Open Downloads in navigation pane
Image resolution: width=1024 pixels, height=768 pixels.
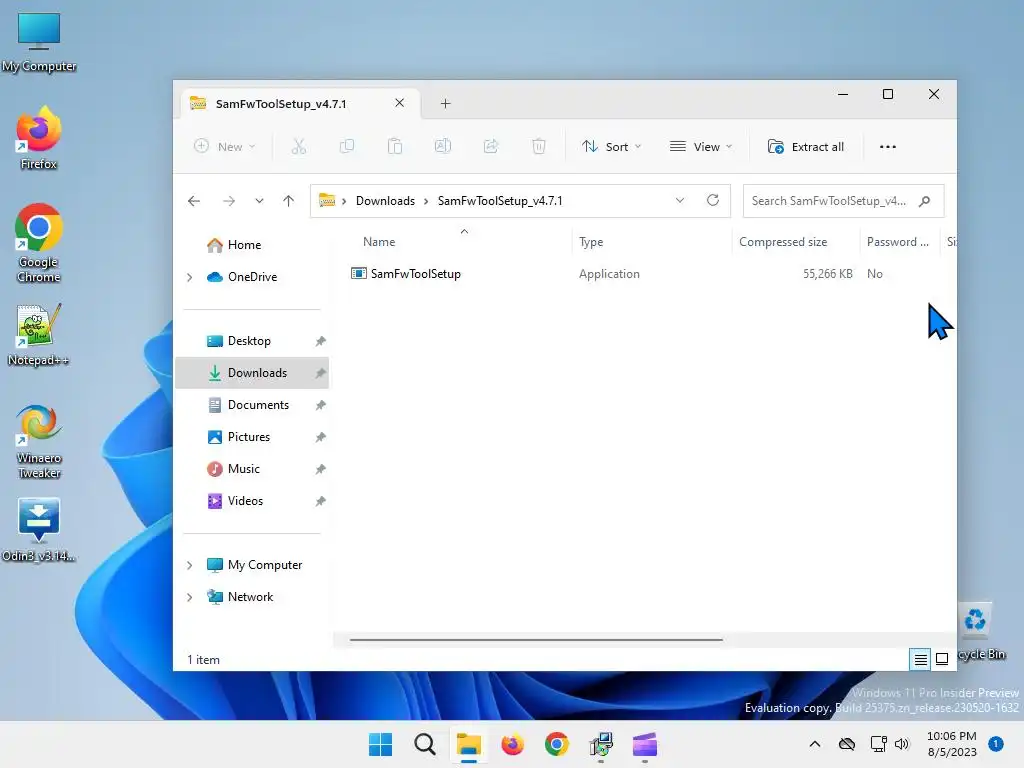pyautogui.click(x=257, y=373)
